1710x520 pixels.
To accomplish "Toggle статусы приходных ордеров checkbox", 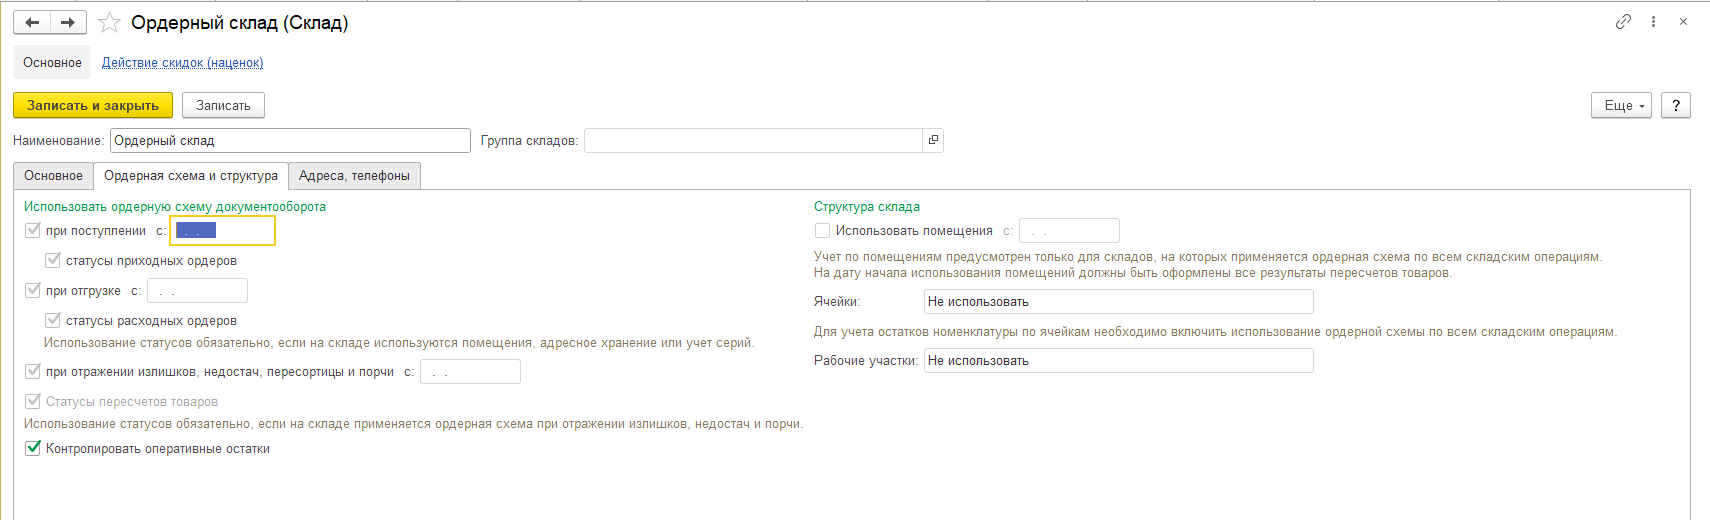I will (53, 261).
